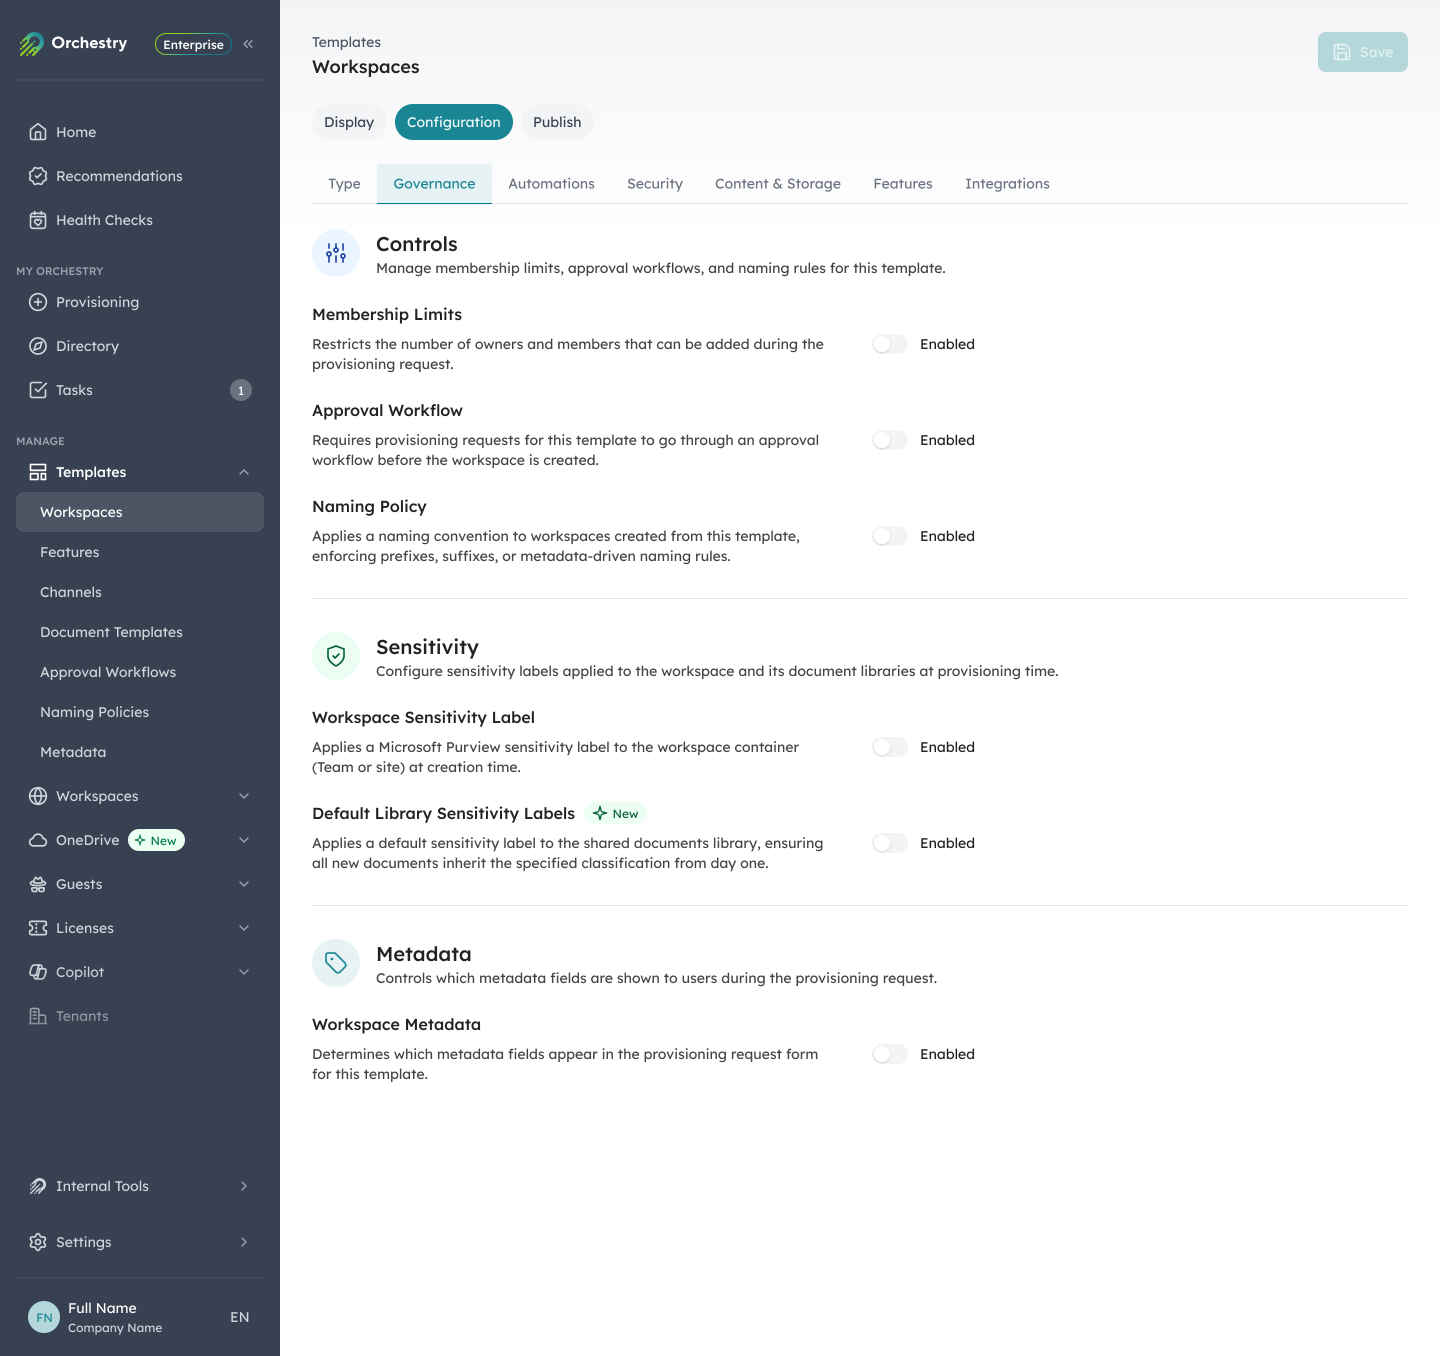
Task: Expand the Copilot menu chevron
Action: click(x=244, y=972)
